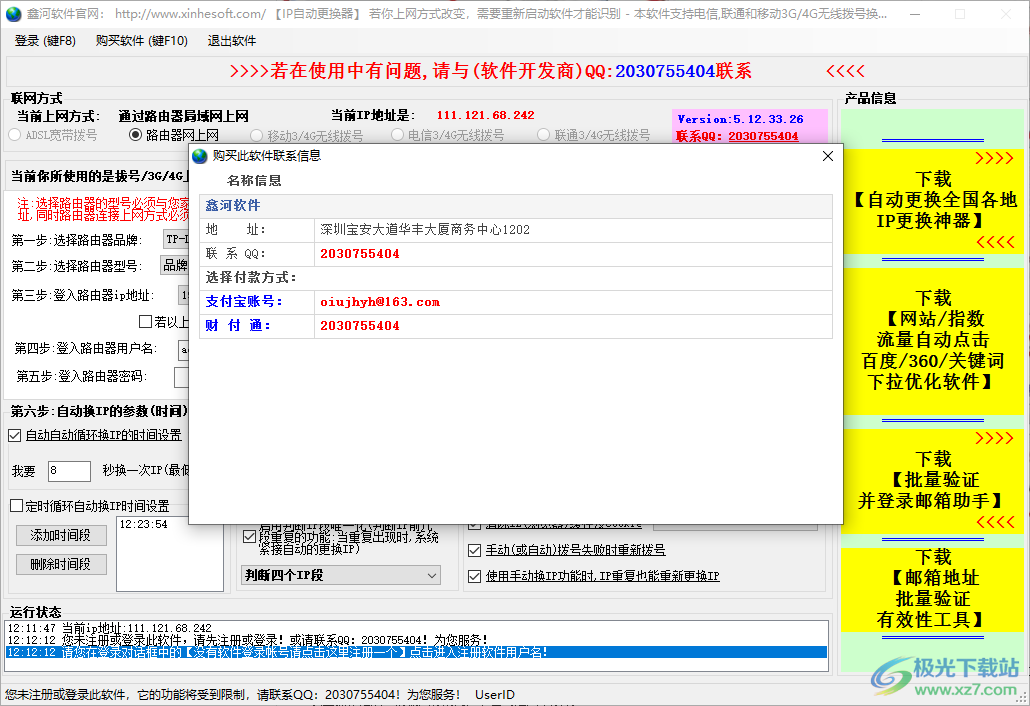Image resolution: width=1030 pixels, height=706 pixels.
Task: Click the 支付宝账号 label in the dialog
Action: tap(244, 301)
